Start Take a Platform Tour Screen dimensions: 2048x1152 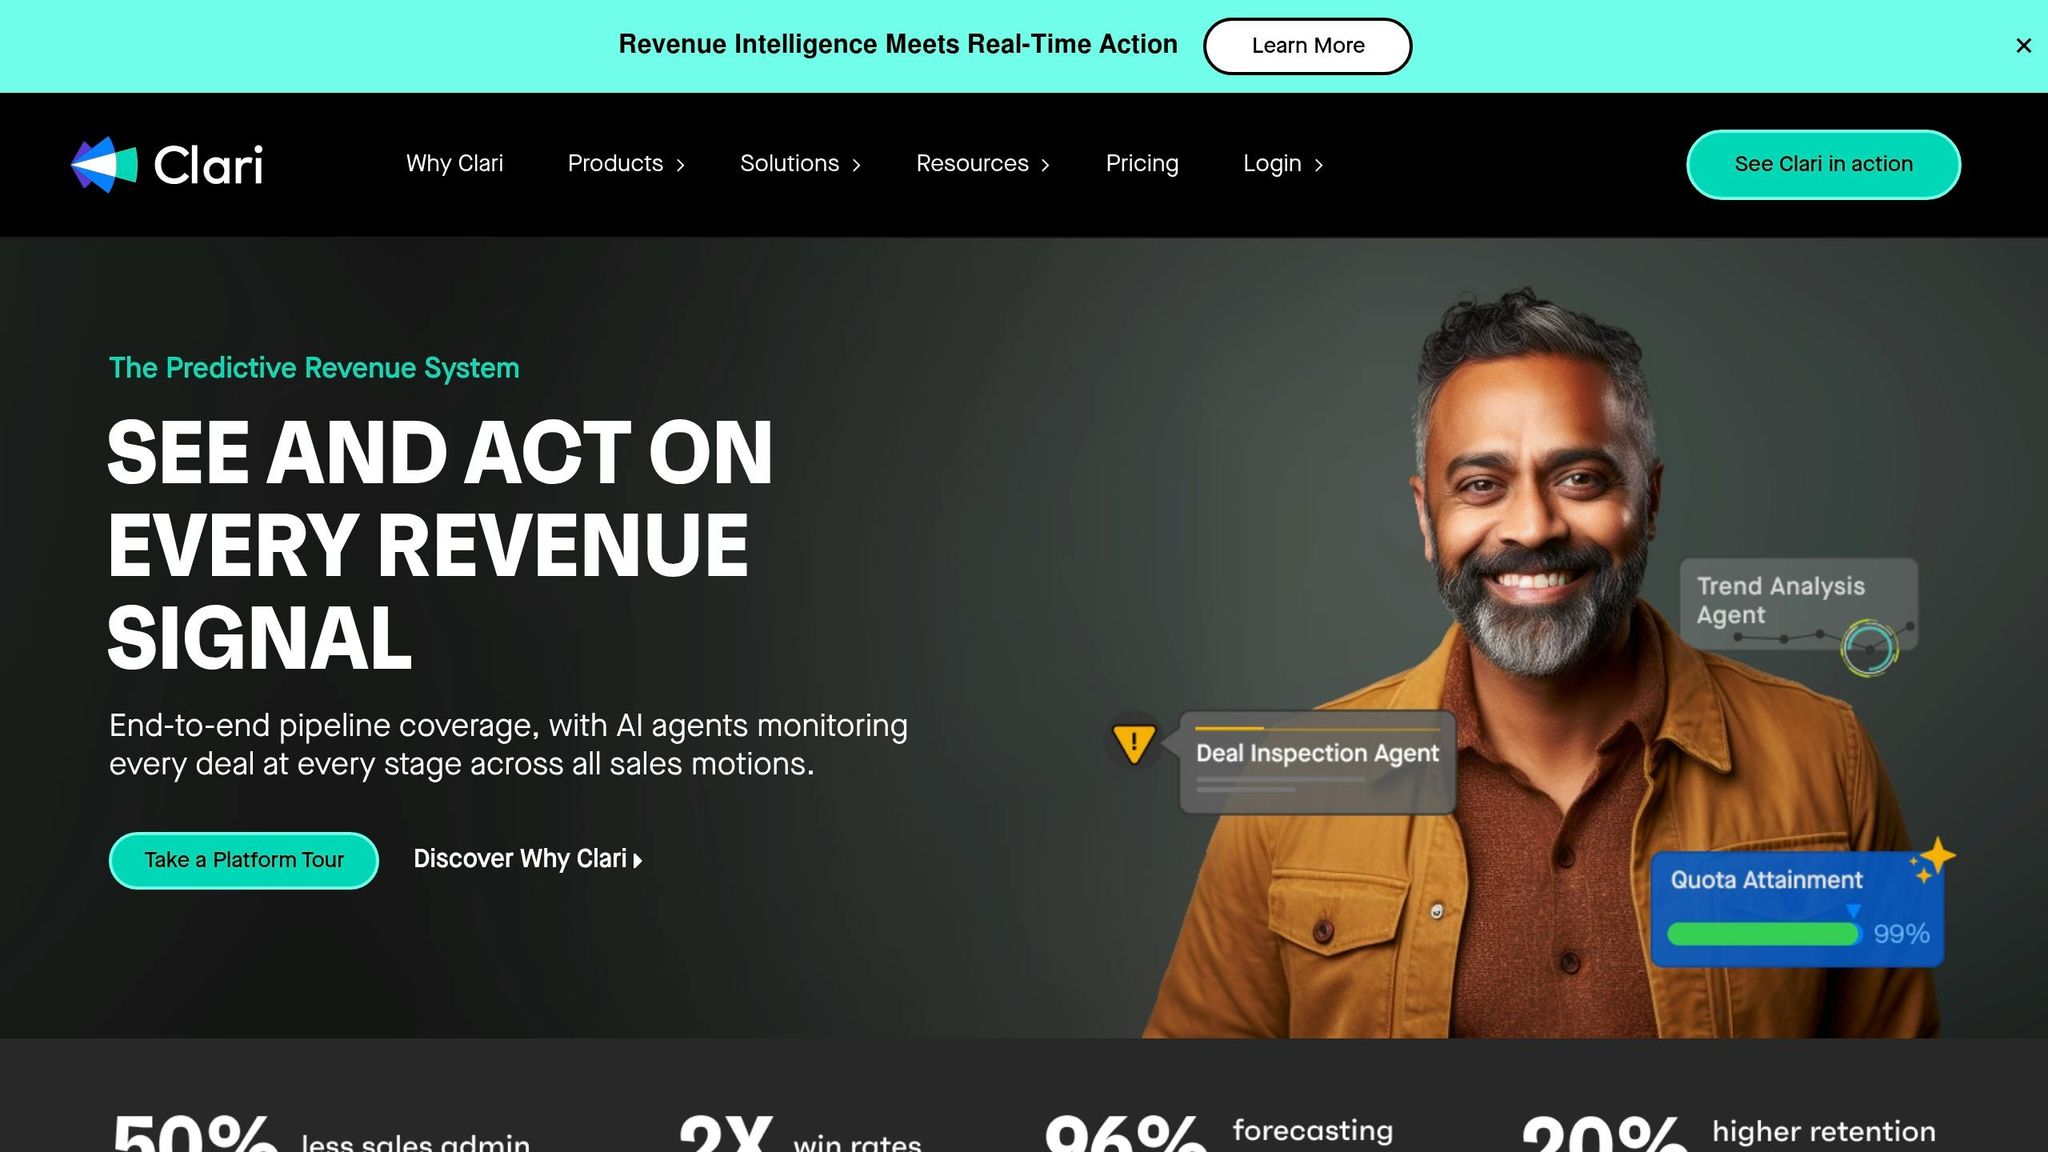pyautogui.click(x=243, y=860)
